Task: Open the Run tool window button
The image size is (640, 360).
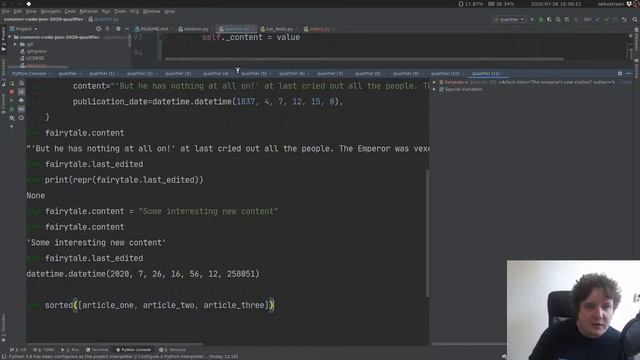Action: [70, 350]
